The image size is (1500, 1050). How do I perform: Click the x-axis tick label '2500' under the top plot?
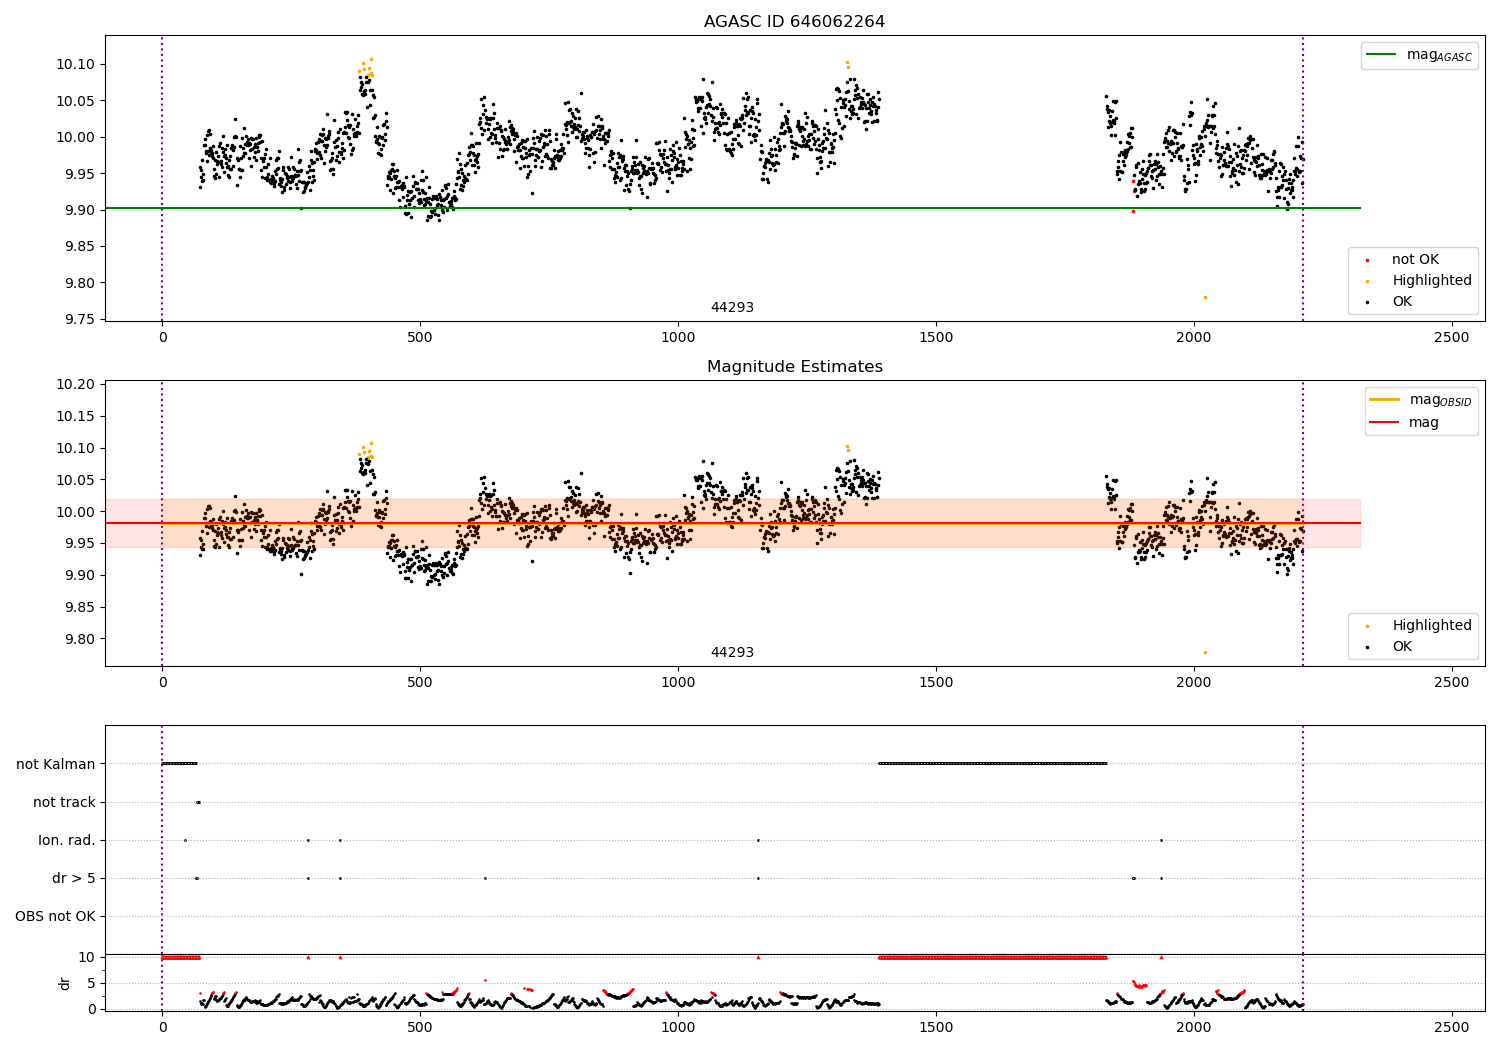(x=1452, y=337)
